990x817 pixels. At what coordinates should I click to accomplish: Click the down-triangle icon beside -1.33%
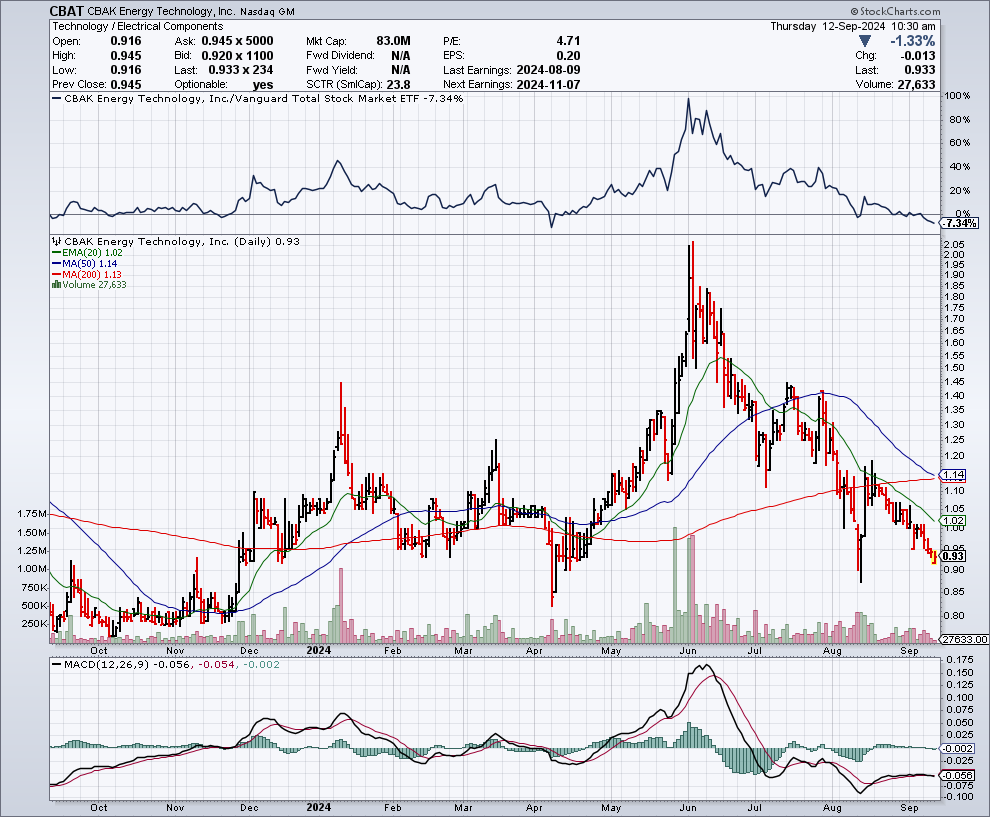pos(865,41)
